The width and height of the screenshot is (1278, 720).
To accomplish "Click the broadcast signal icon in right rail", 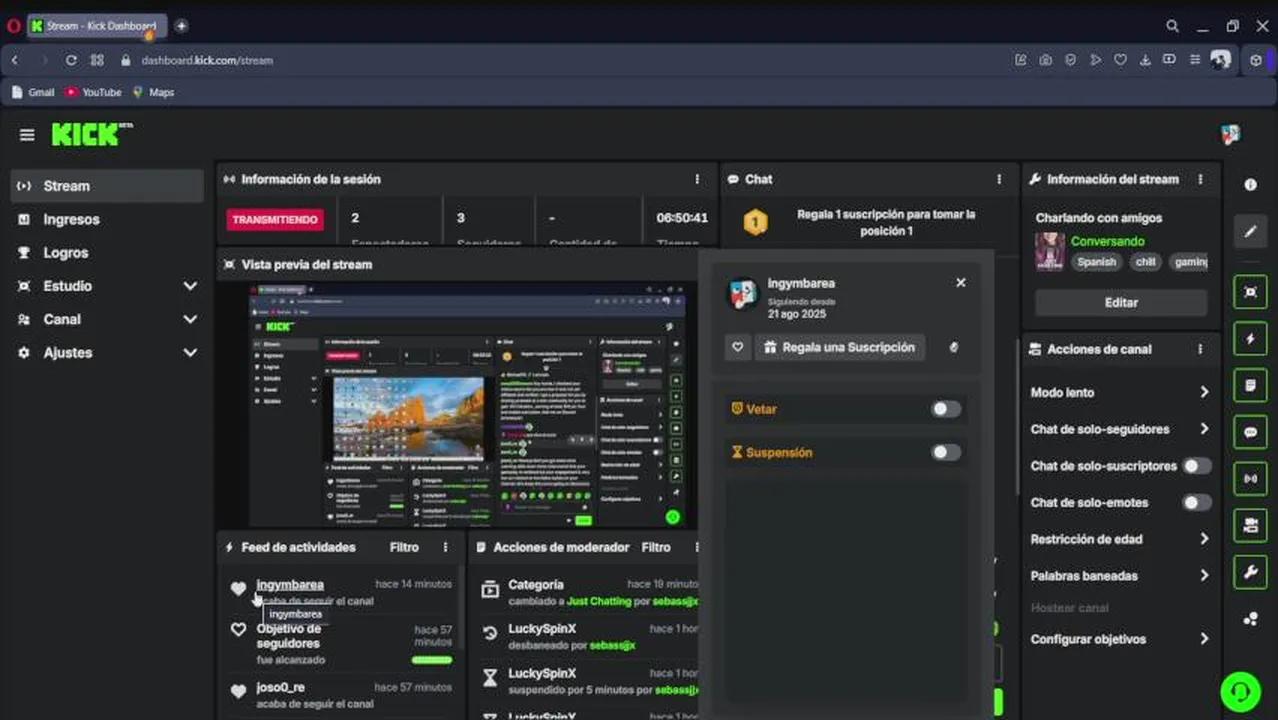I will pos(1250,479).
